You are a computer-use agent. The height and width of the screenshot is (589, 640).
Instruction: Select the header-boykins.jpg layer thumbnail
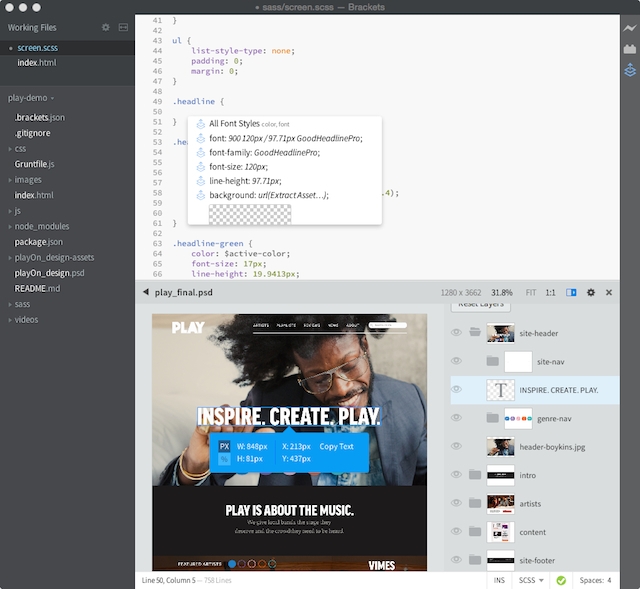tap(500, 447)
